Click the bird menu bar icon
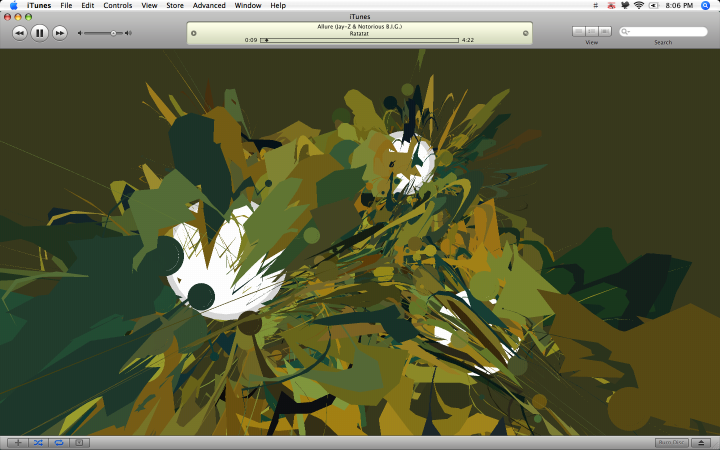Screen dimensions: 720x450 (x=625, y=6)
